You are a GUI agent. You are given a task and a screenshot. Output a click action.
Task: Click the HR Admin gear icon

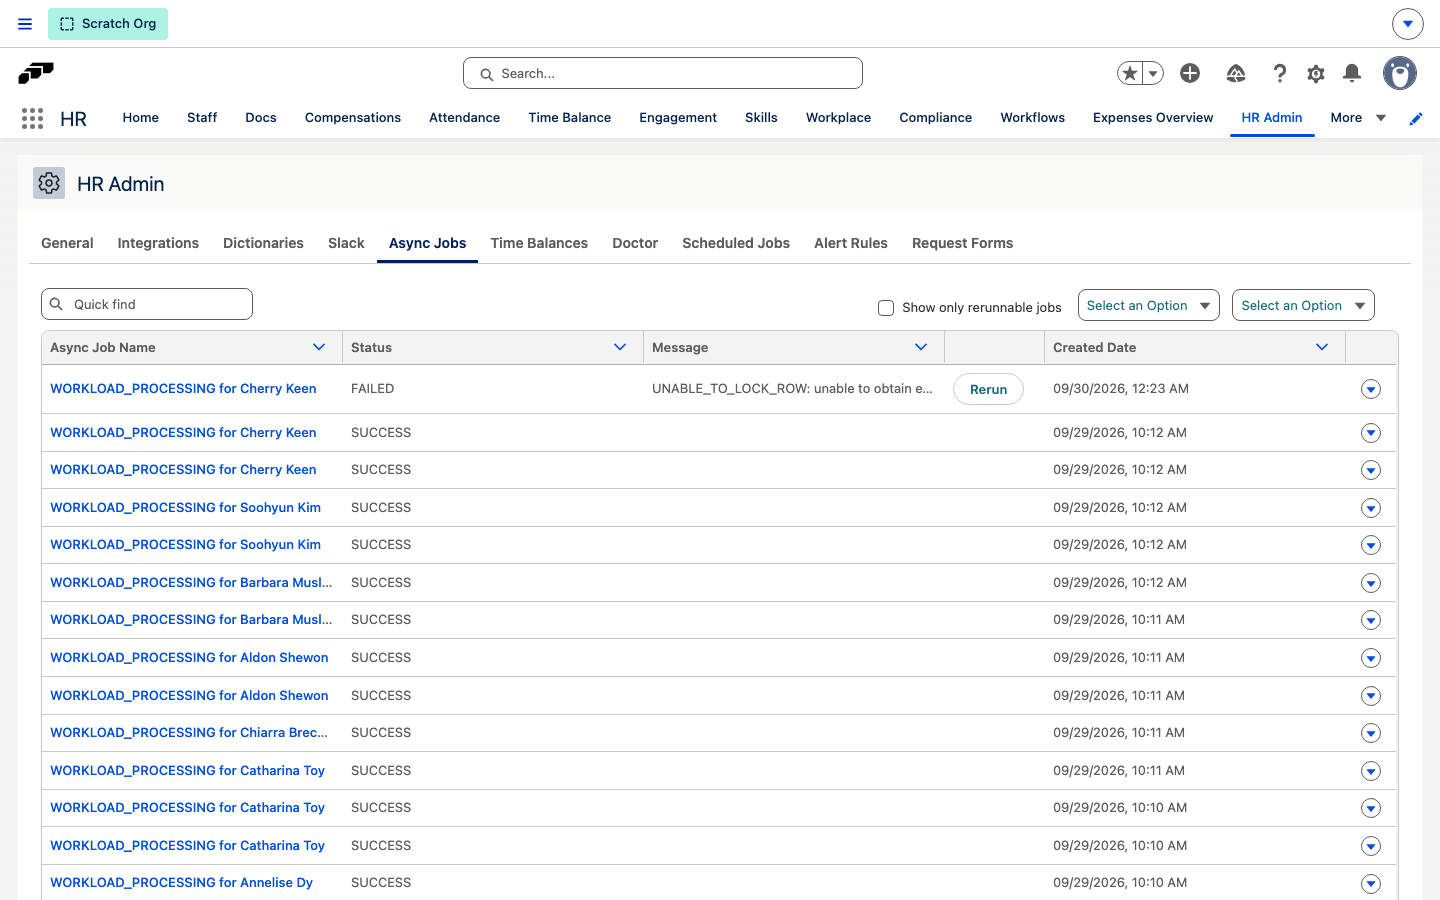[49, 183]
